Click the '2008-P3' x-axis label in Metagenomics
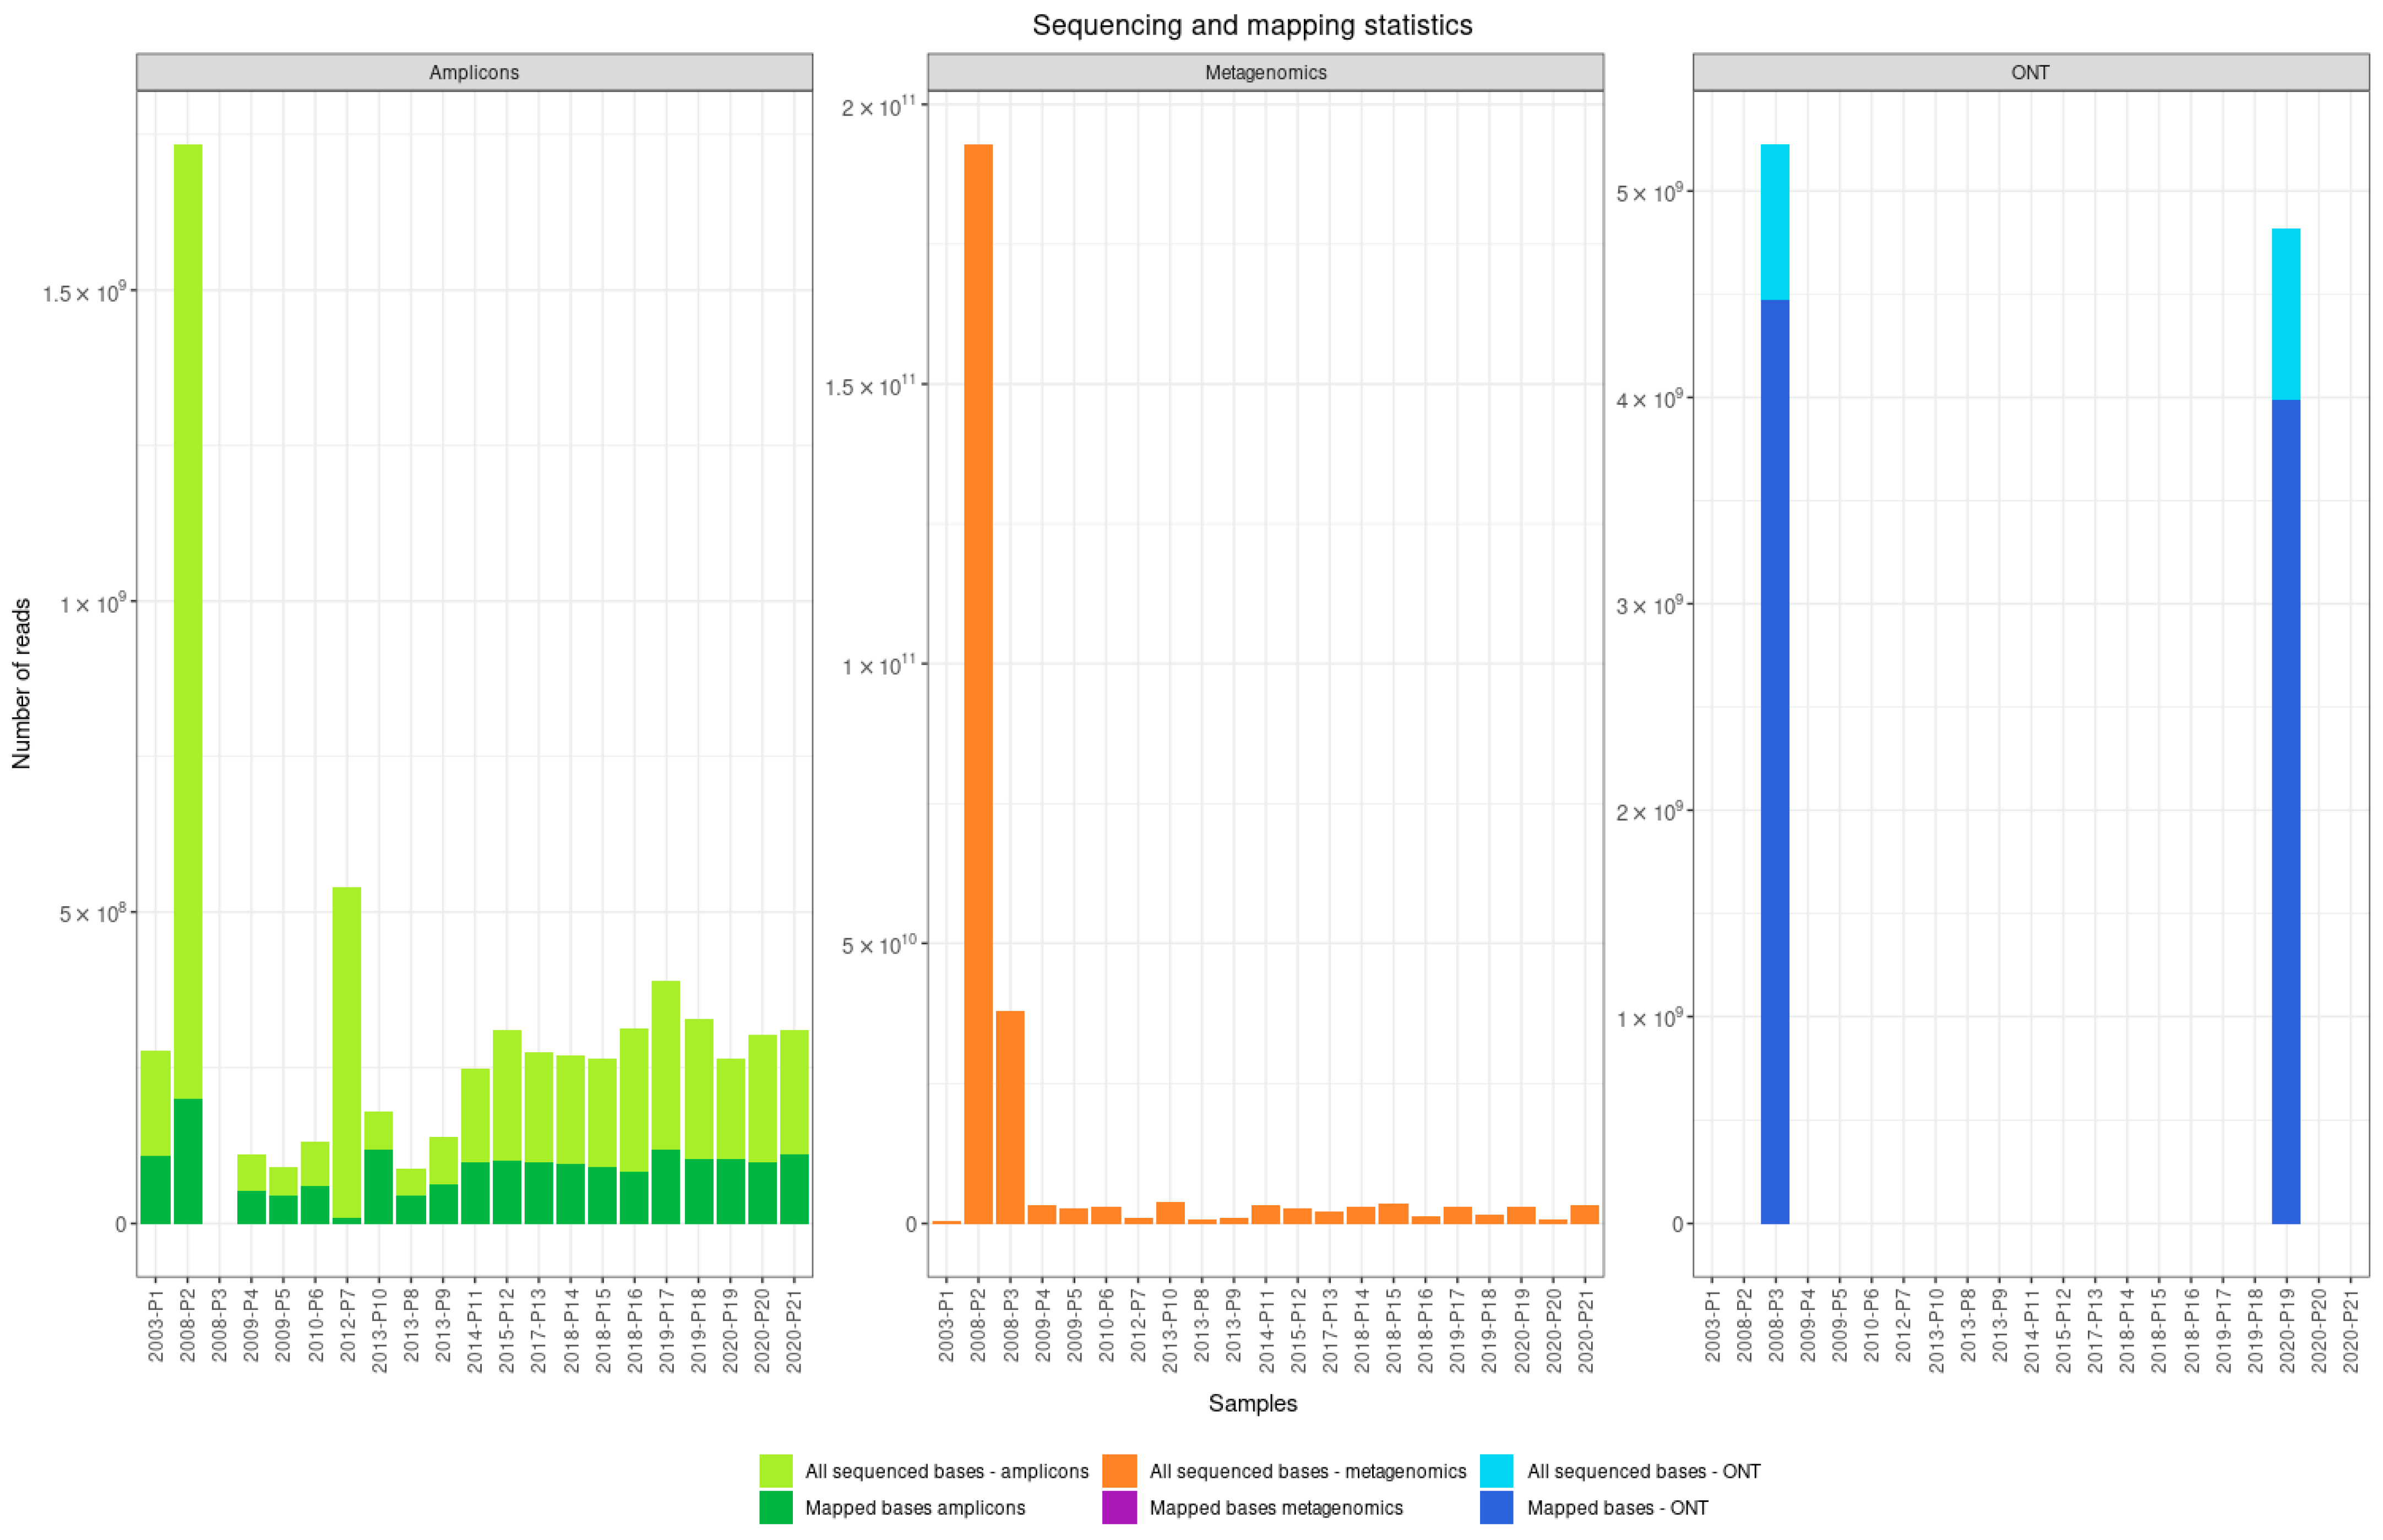 point(1010,1324)
